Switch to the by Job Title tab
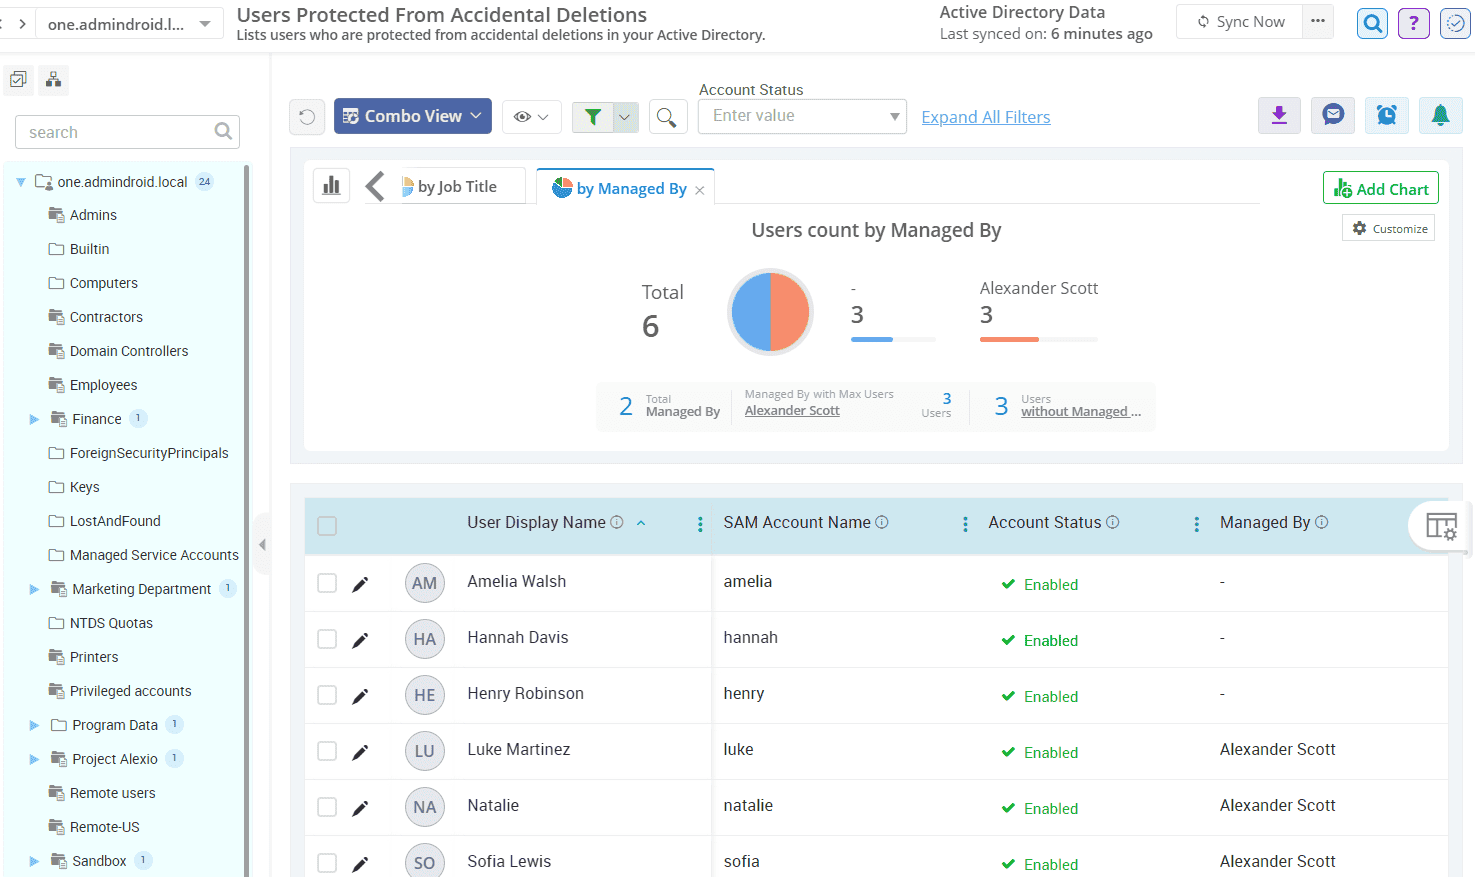The height and width of the screenshot is (877, 1475). point(456,187)
